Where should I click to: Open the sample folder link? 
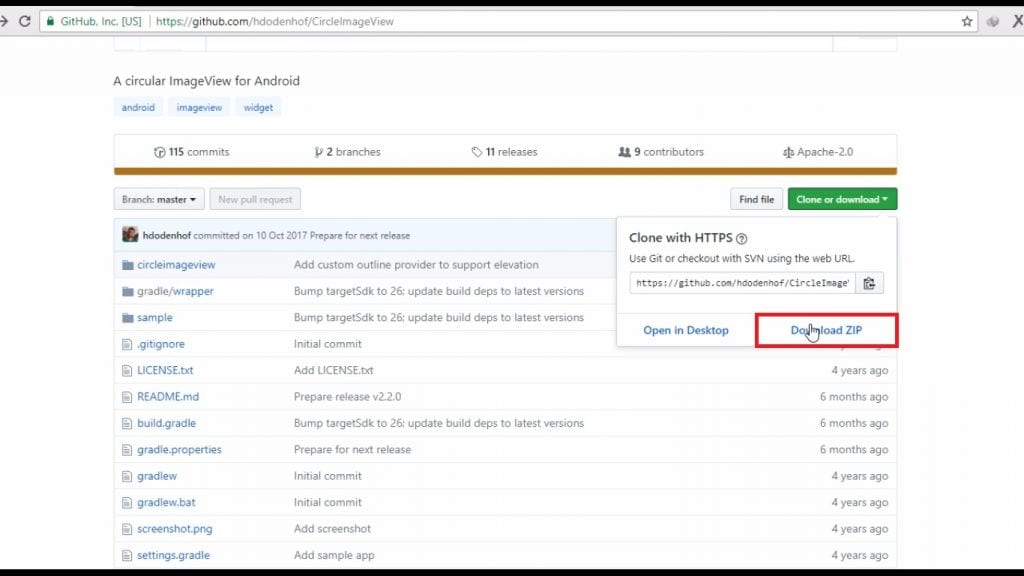[x=155, y=318]
